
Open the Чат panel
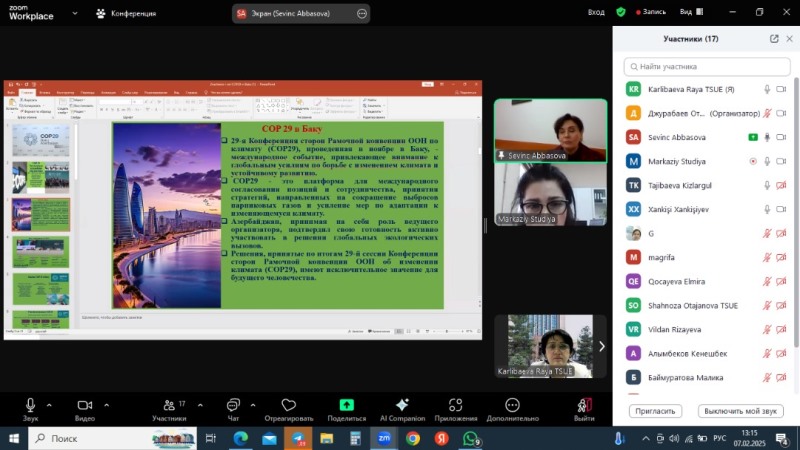pyautogui.click(x=233, y=405)
